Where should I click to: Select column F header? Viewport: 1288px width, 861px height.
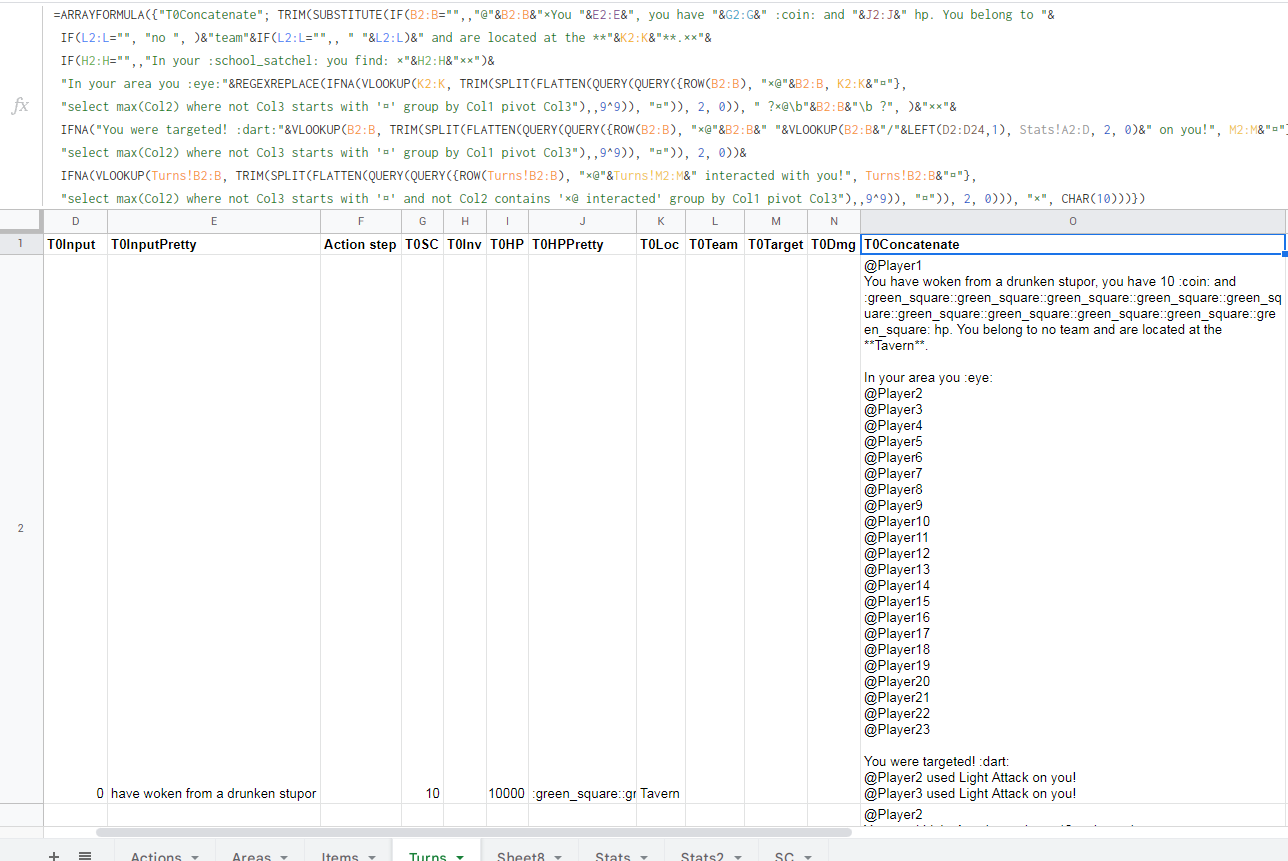point(361,221)
